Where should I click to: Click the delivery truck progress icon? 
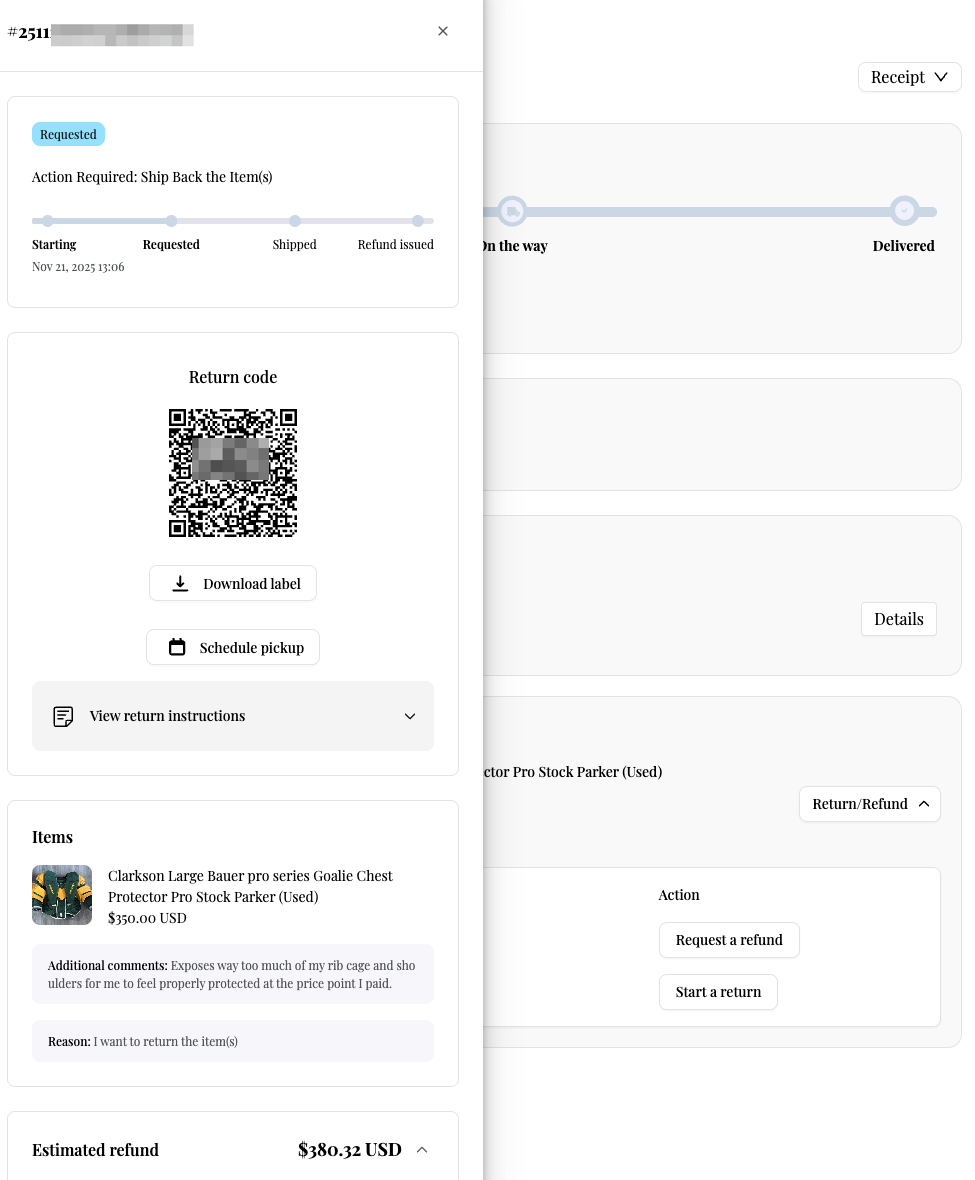coord(512,211)
